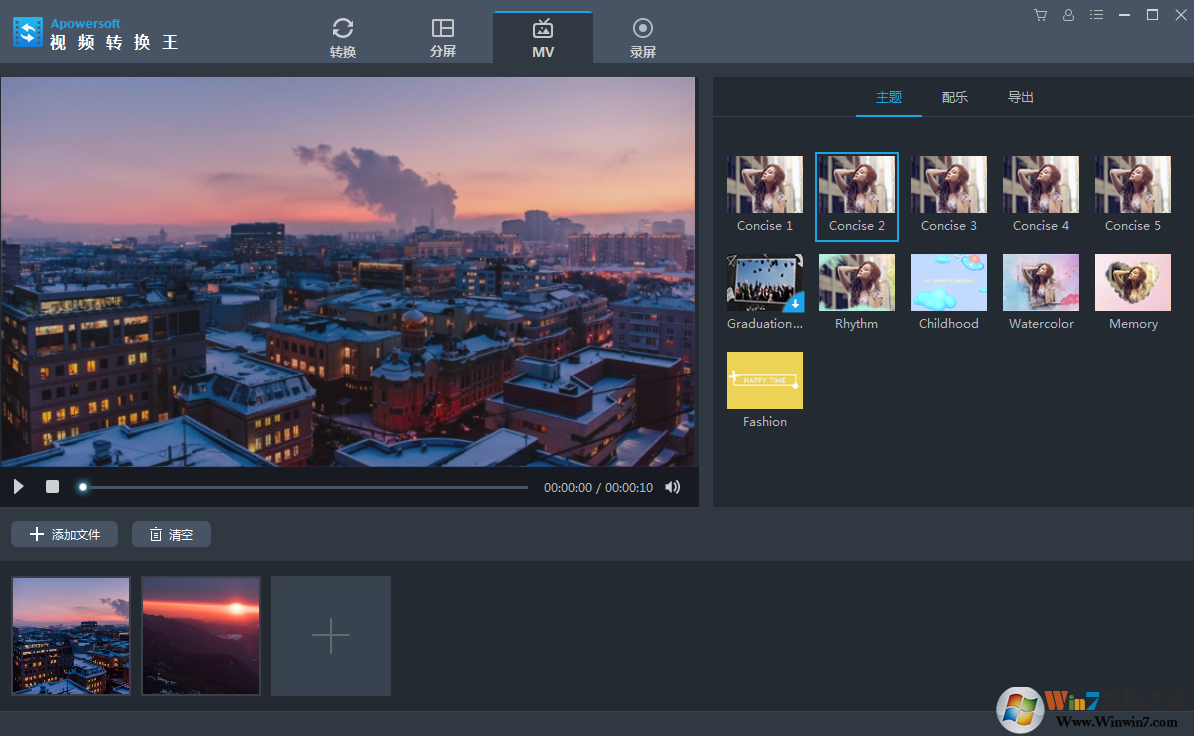Screen dimensions: 1194x736
Task: Open the 分屏 split-screen tab
Action: (443, 38)
